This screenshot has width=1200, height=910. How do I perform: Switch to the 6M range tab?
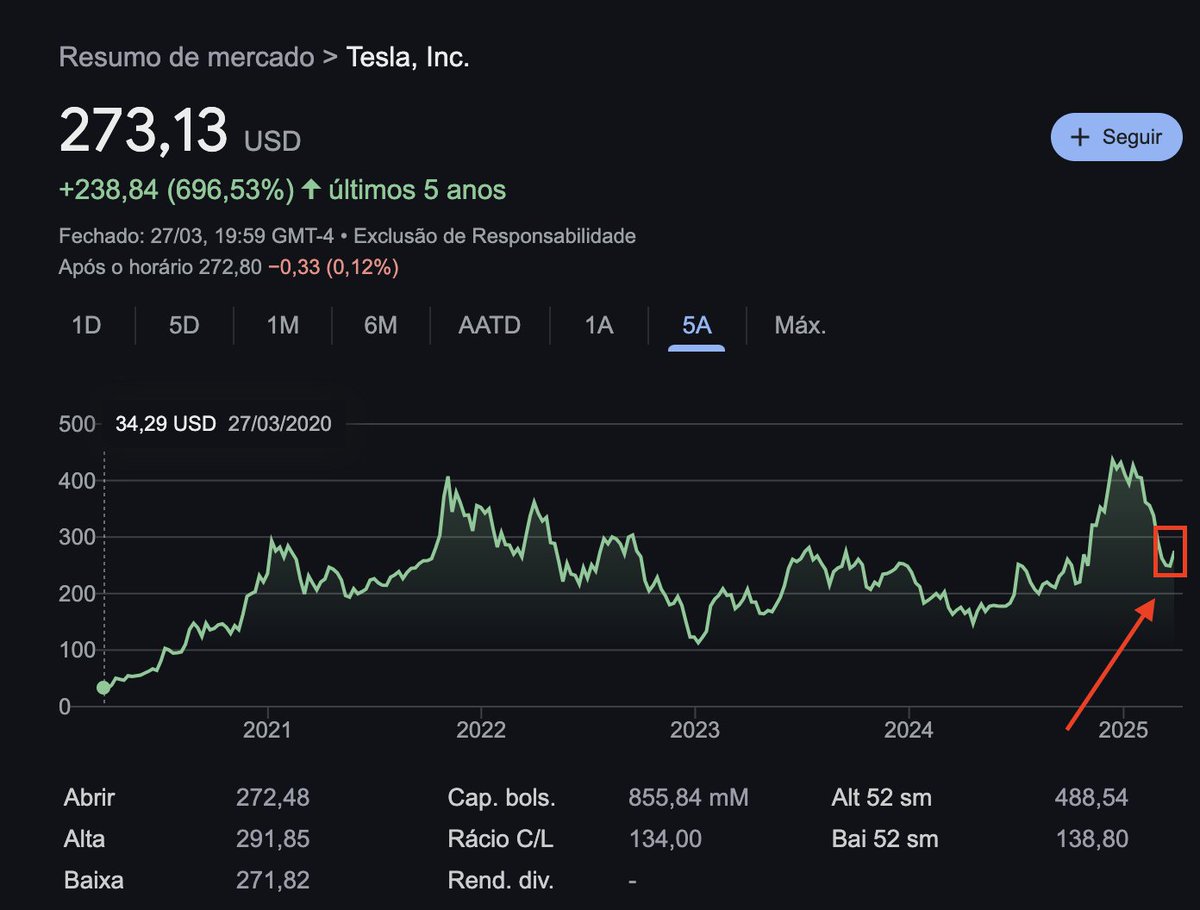coord(380,325)
